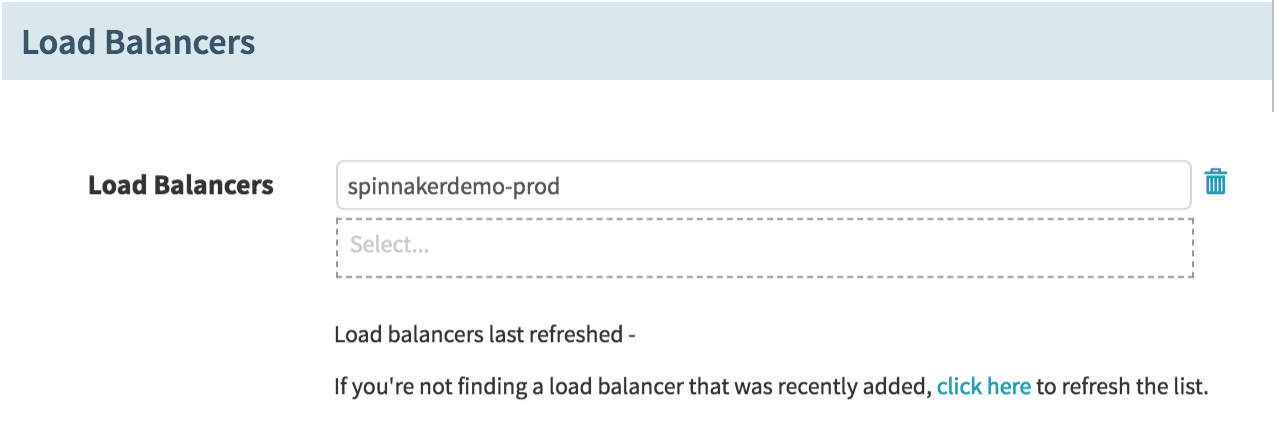Click the blue-gray Load Balancers title bar
The width and height of the screenshot is (1274, 434).
tap(637, 40)
